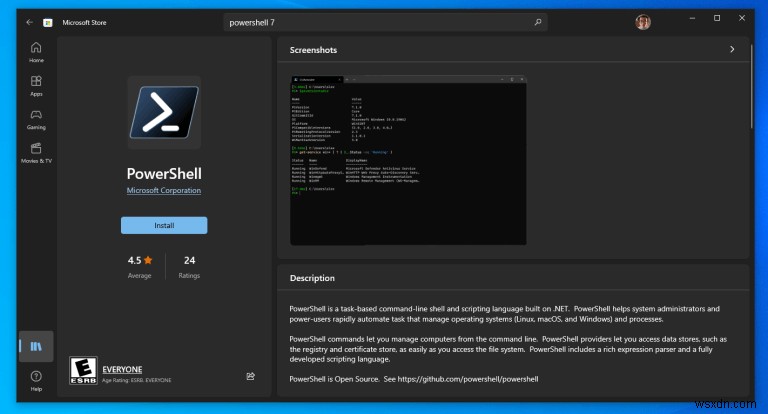
Task: Click the PowerShell app logo
Action: [164, 112]
